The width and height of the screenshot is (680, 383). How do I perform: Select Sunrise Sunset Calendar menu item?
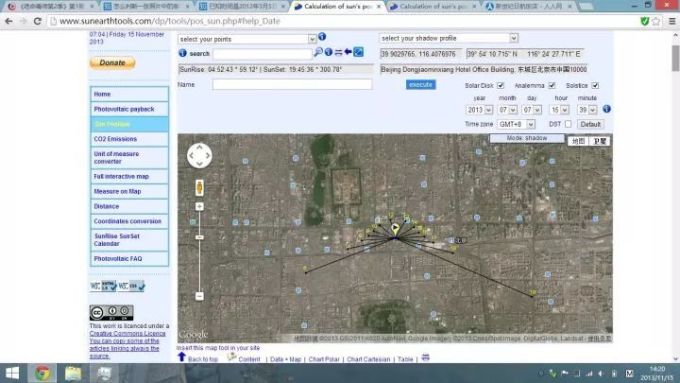click(129, 240)
